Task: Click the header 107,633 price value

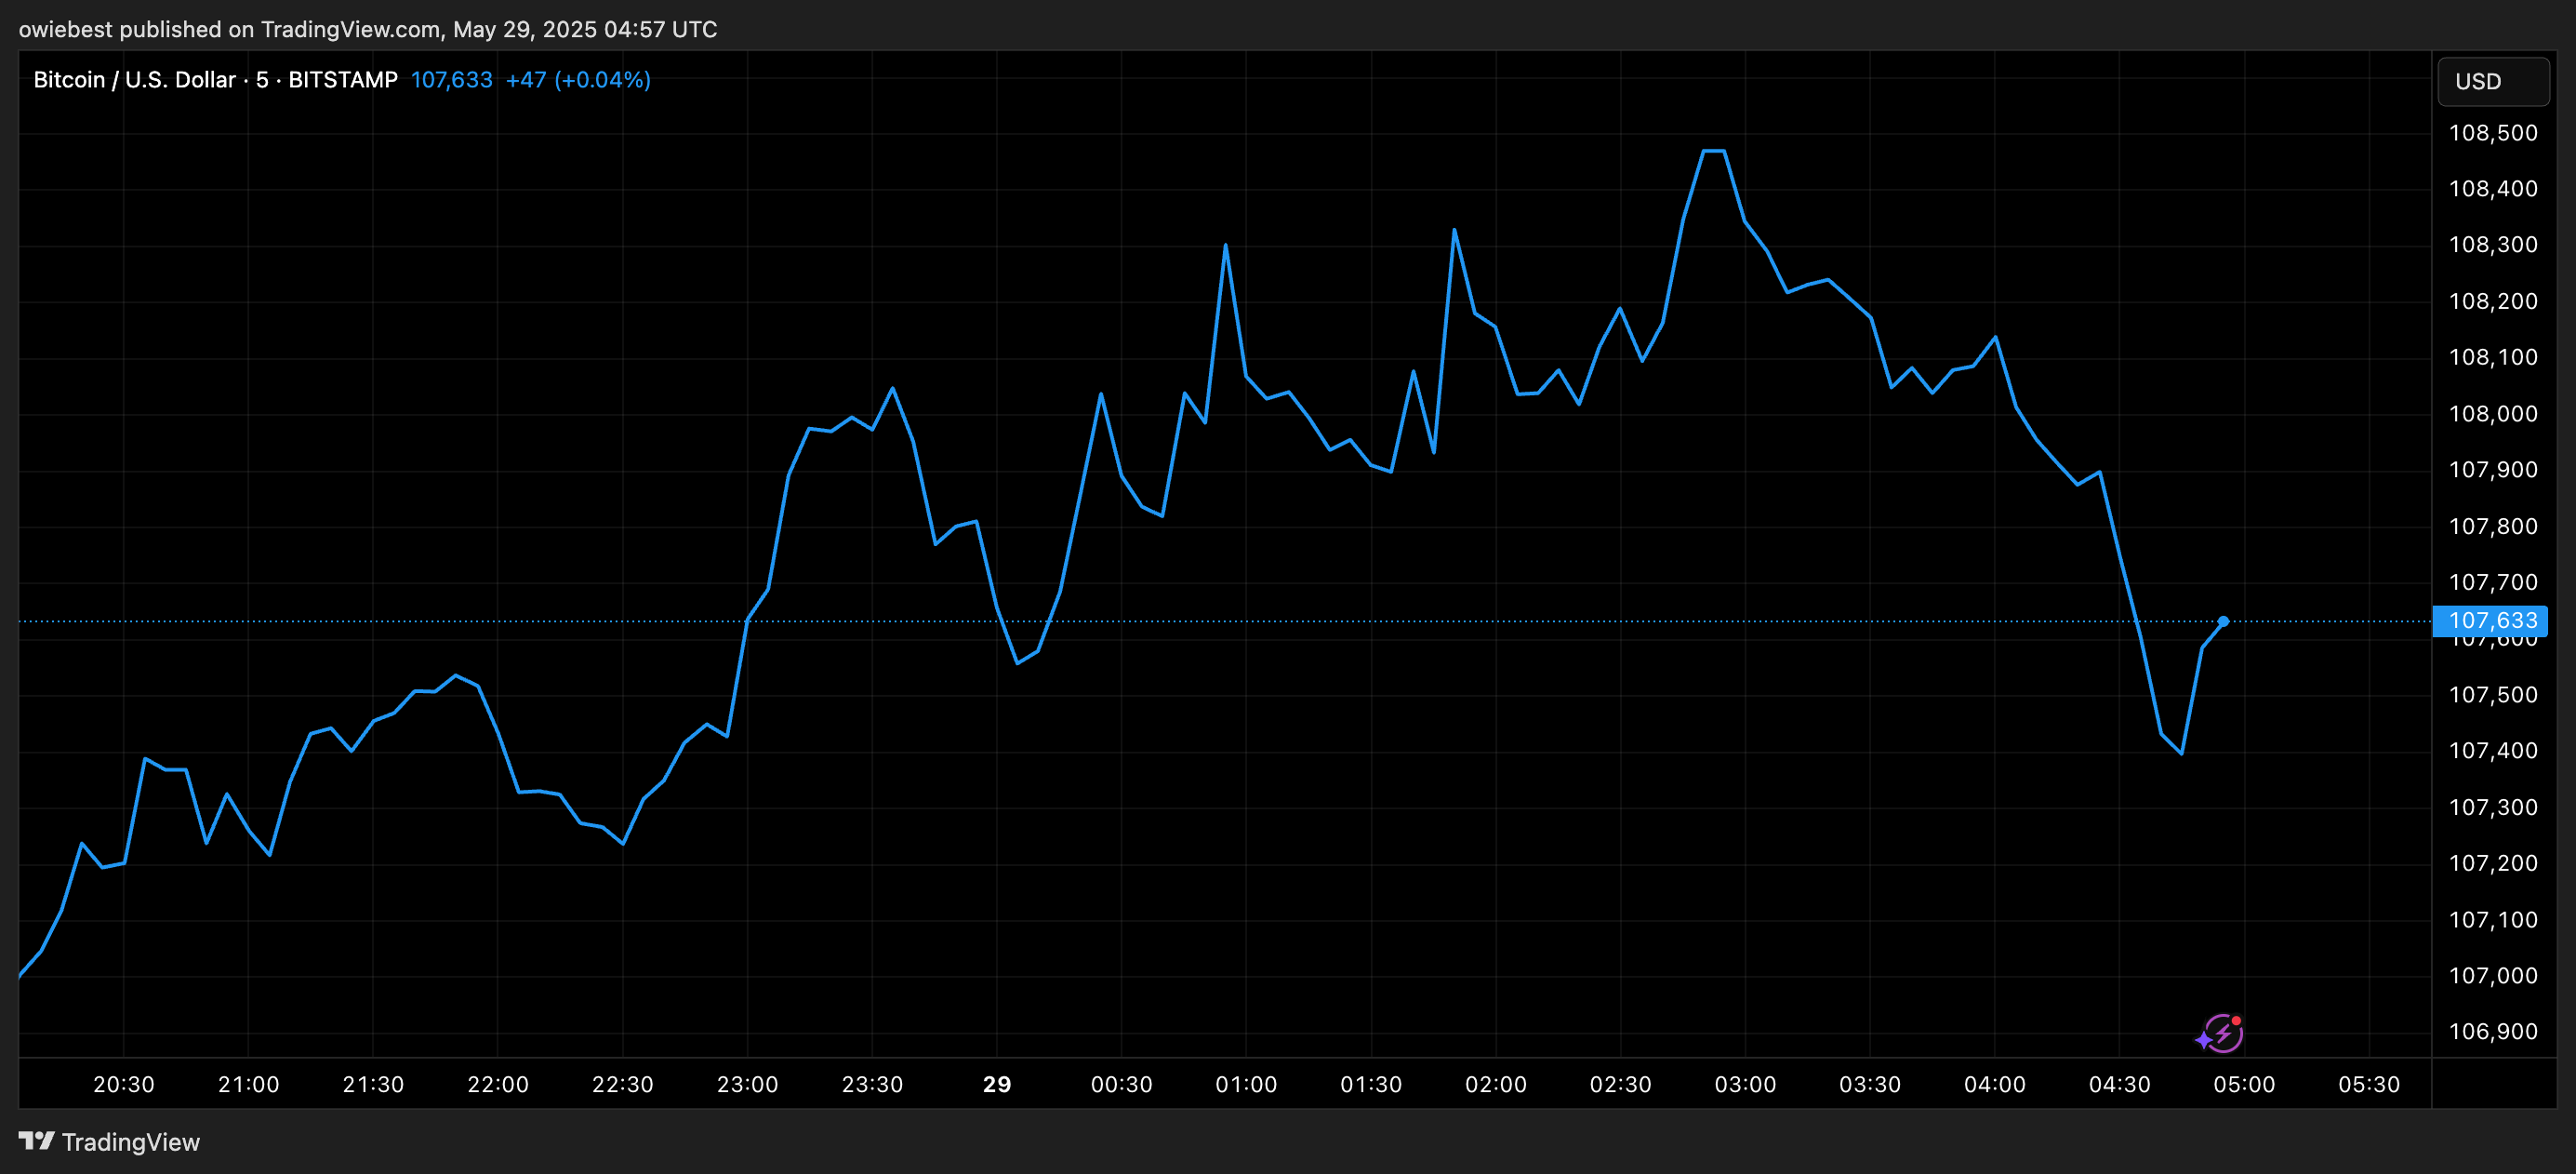Action: point(451,80)
